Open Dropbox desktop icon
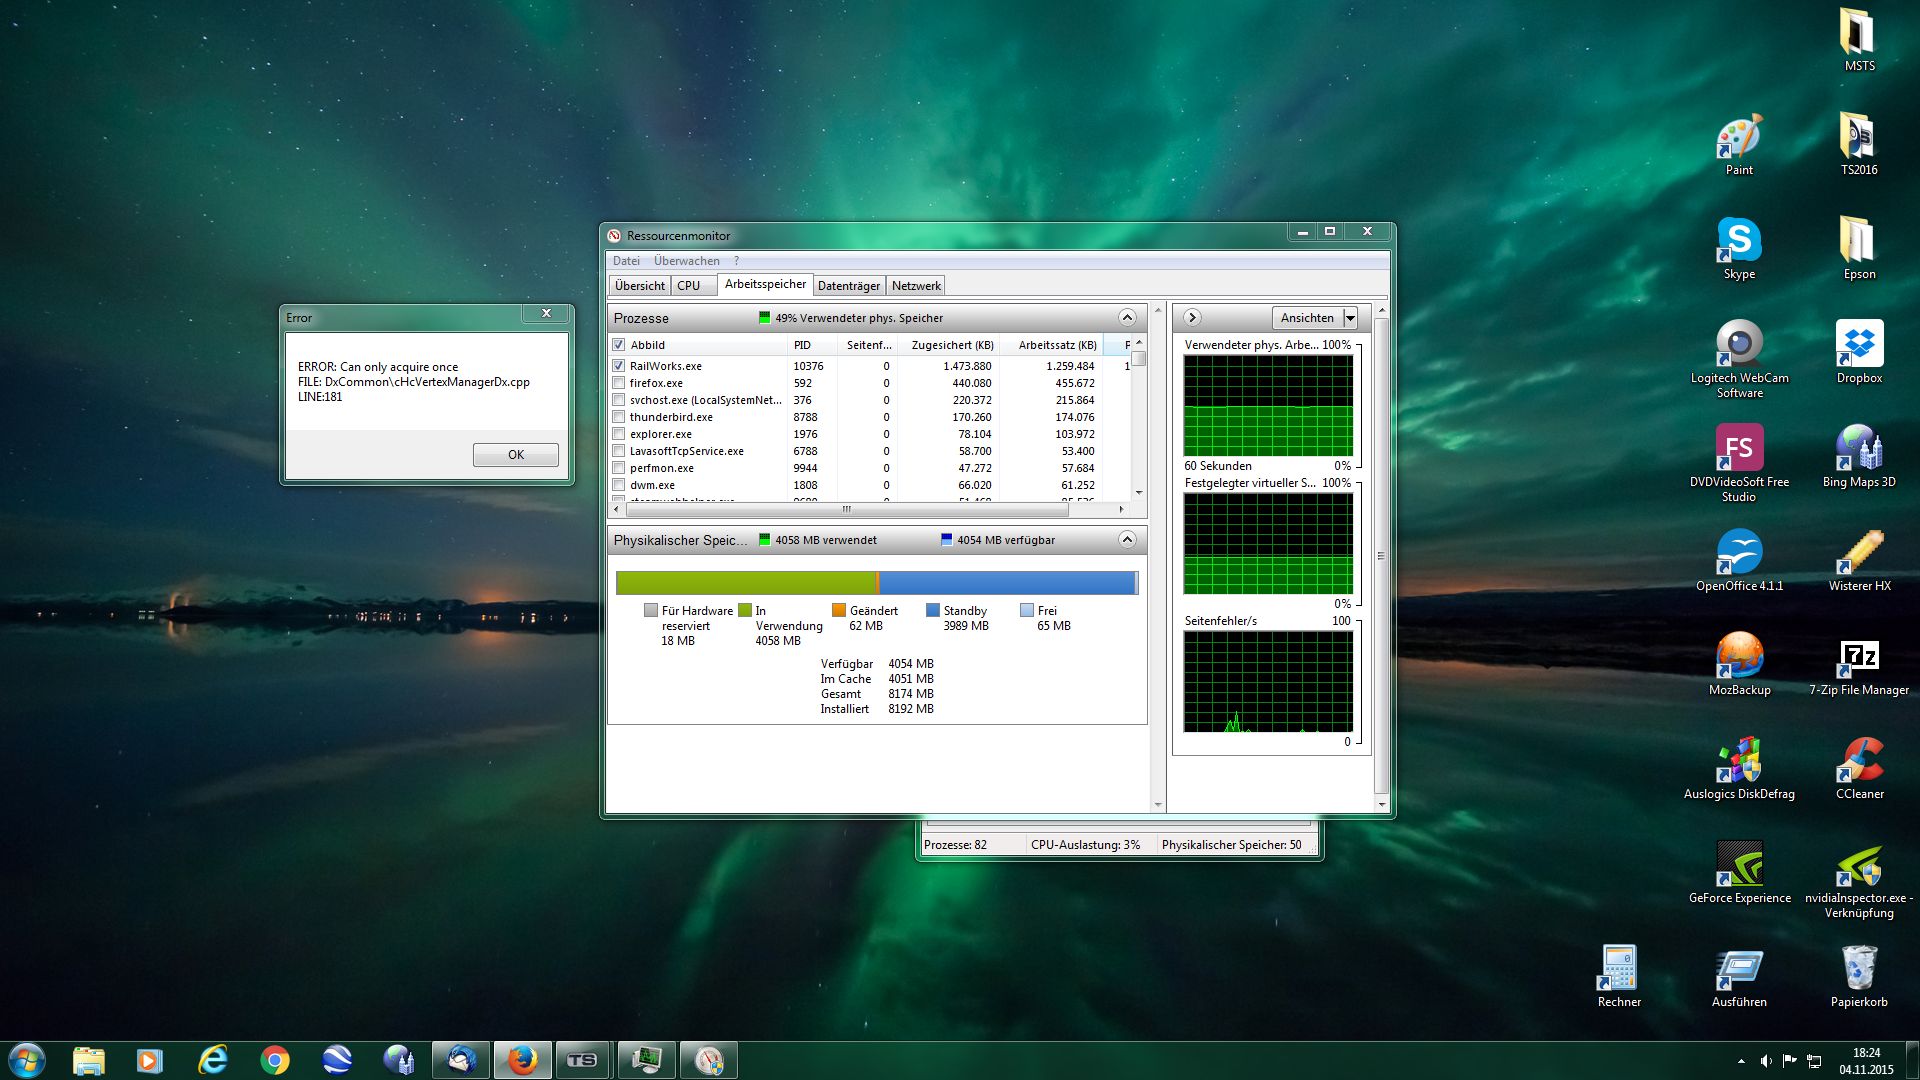 pos(1859,346)
